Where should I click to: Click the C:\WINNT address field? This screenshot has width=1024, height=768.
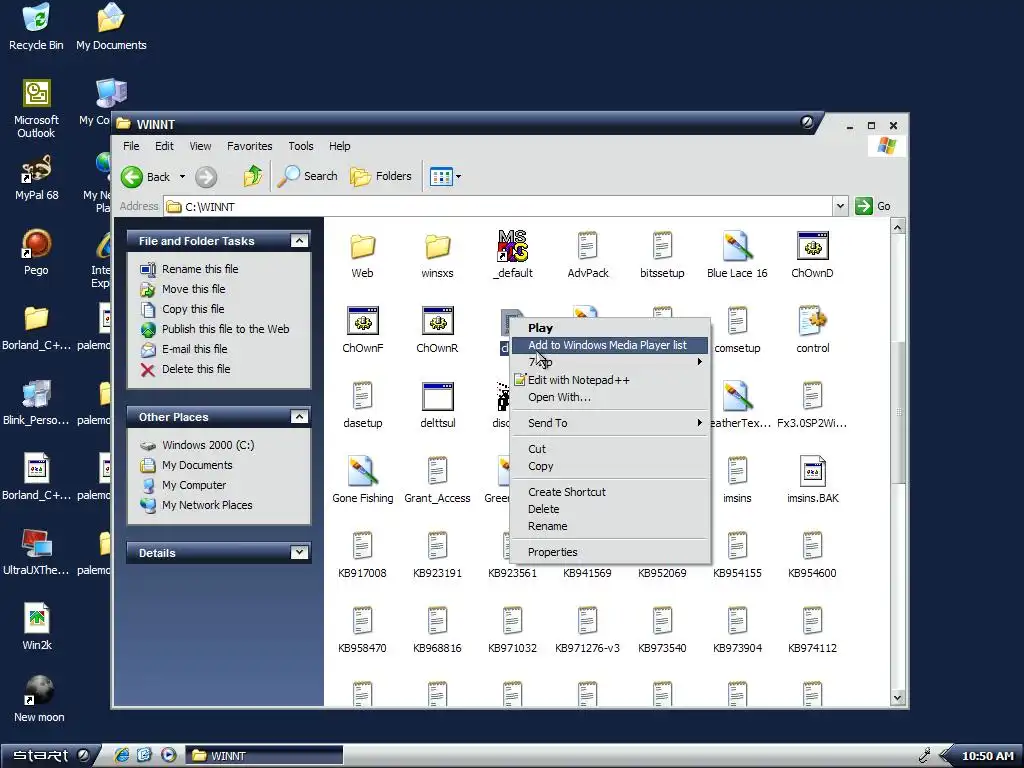[x=498, y=207]
